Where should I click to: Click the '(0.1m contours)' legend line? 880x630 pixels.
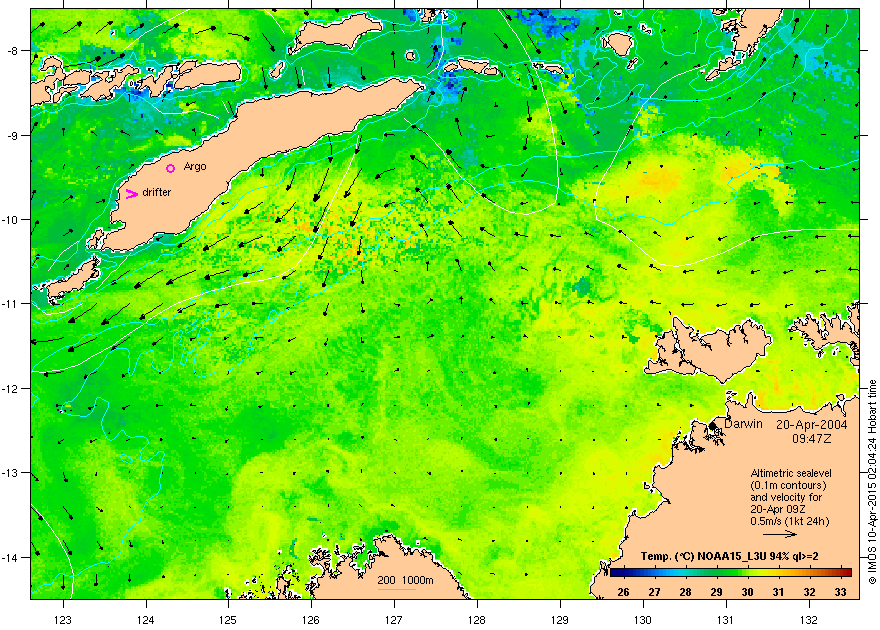(x=789, y=485)
